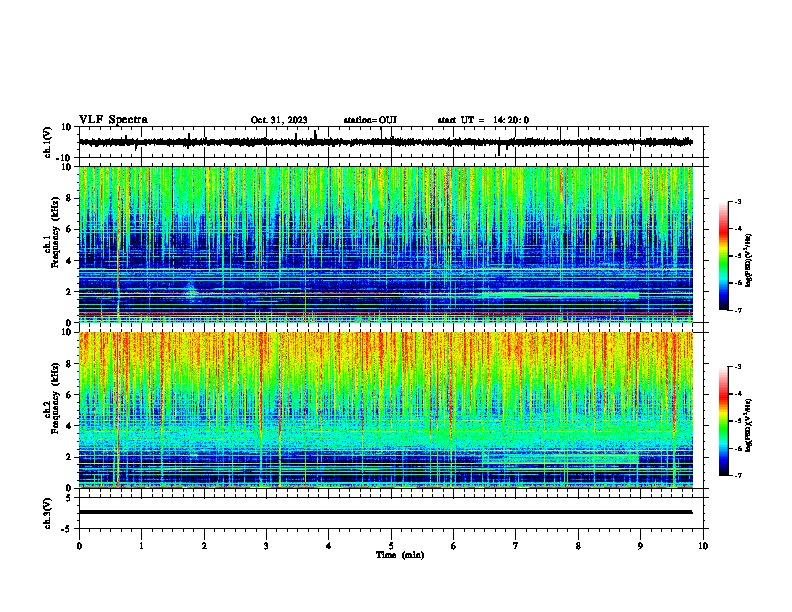The width and height of the screenshot is (792, 612).
Task: Click the "-7" label on ch.2 color bar
Action: pyautogui.click(x=737, y=476)
